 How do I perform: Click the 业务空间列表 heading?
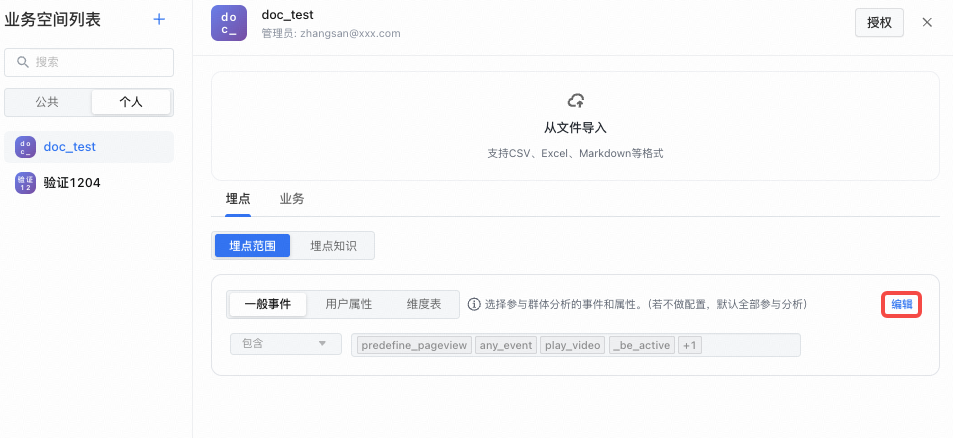coord(52,19)
